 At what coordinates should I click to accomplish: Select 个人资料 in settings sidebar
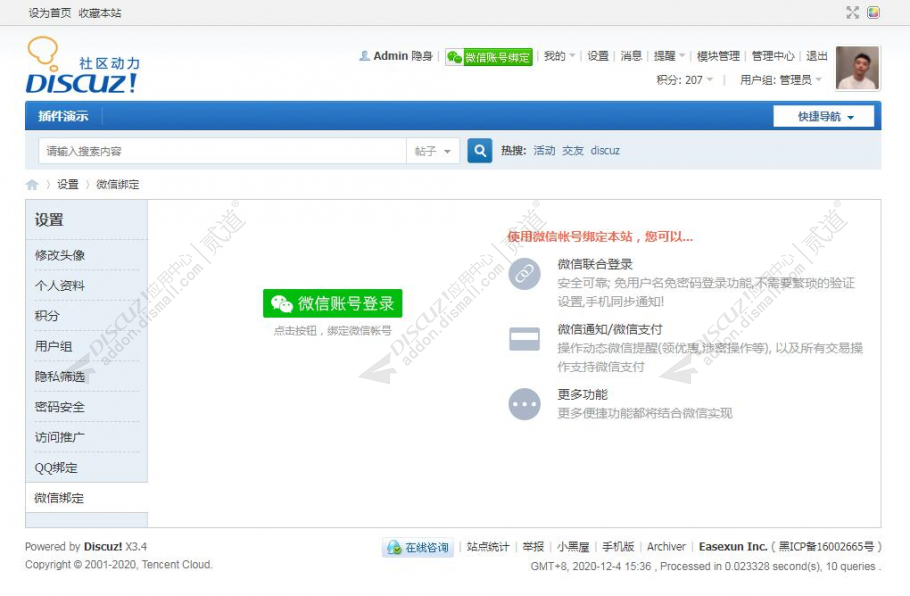60,286
